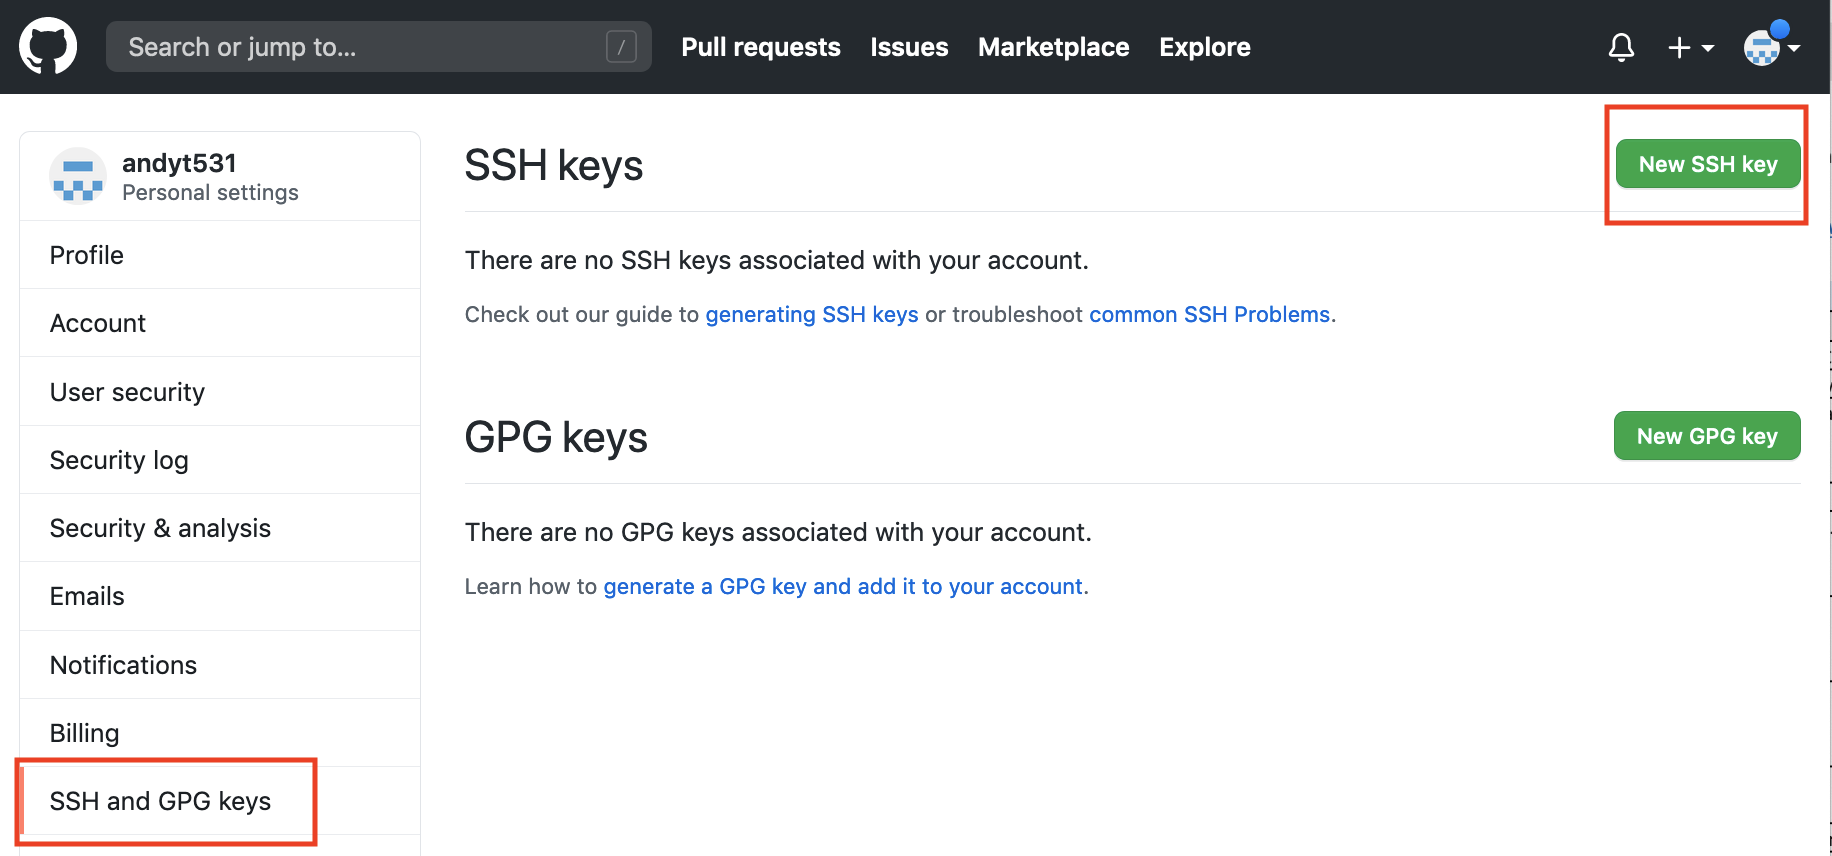Viewport: 1832px width, 856px height.
Task: Open the plus create-new dropdown
Action: [x=1690, y=47]
